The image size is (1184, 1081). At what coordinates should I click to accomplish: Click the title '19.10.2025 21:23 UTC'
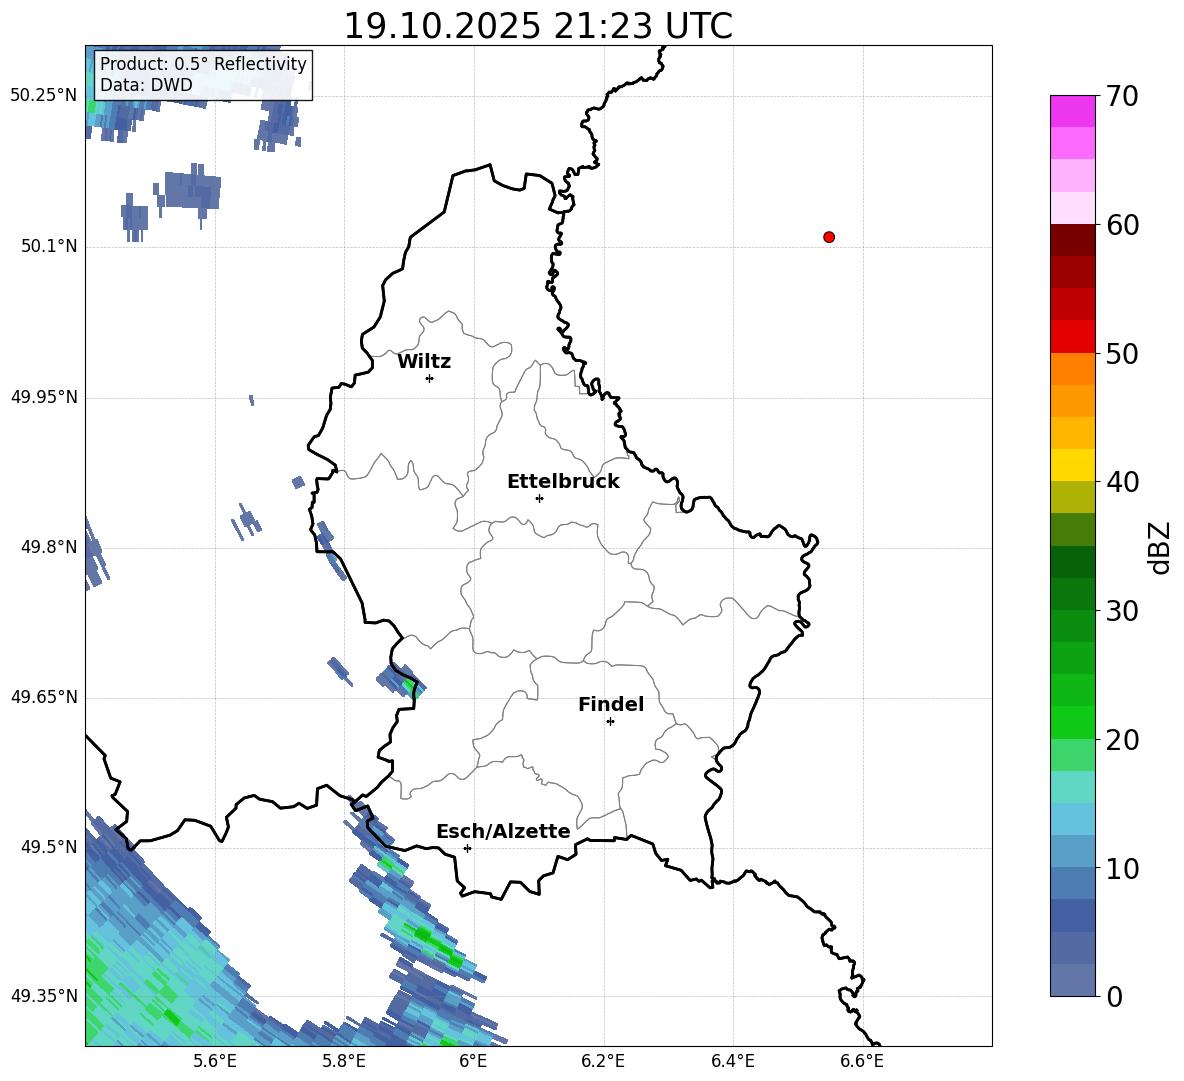[538, 26]
